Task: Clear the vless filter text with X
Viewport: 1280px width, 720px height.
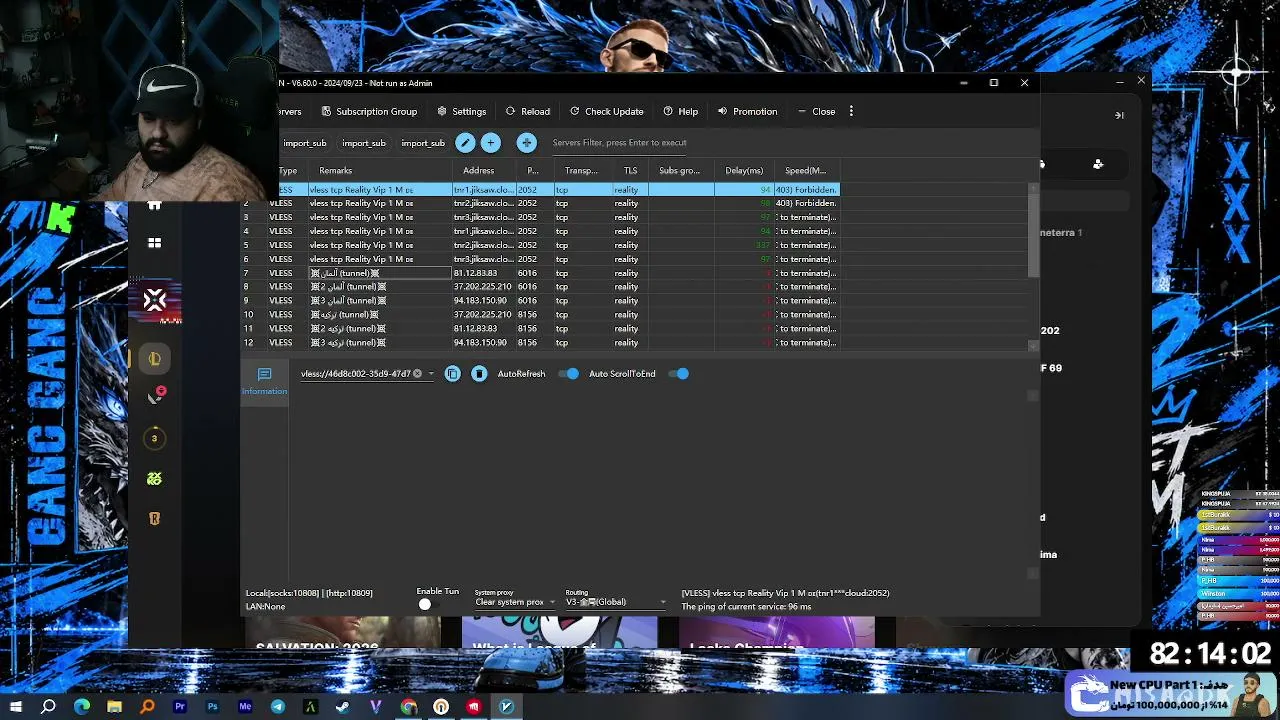Action: (x=417, y=374)
